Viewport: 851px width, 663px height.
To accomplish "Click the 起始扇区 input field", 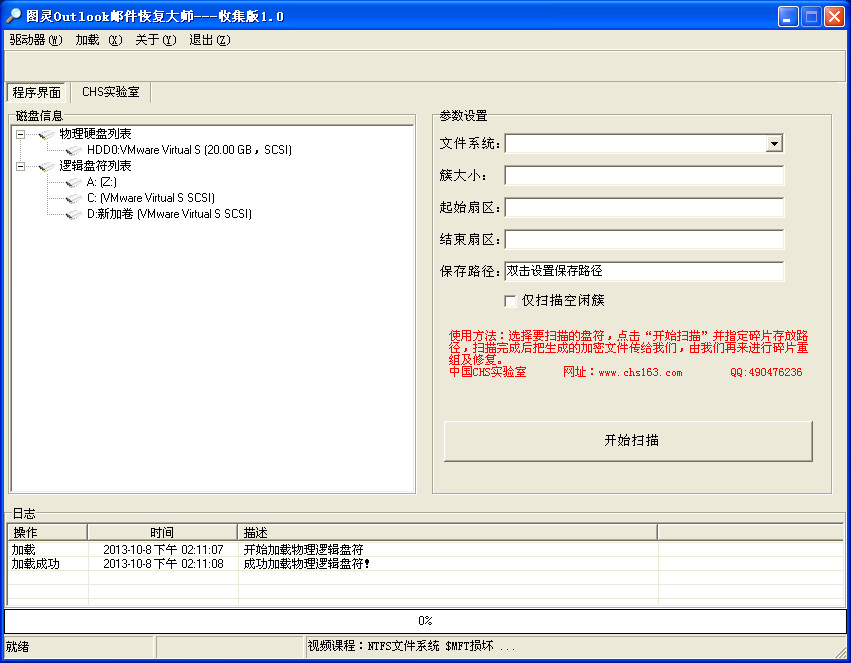I will (x=644, y=208).
